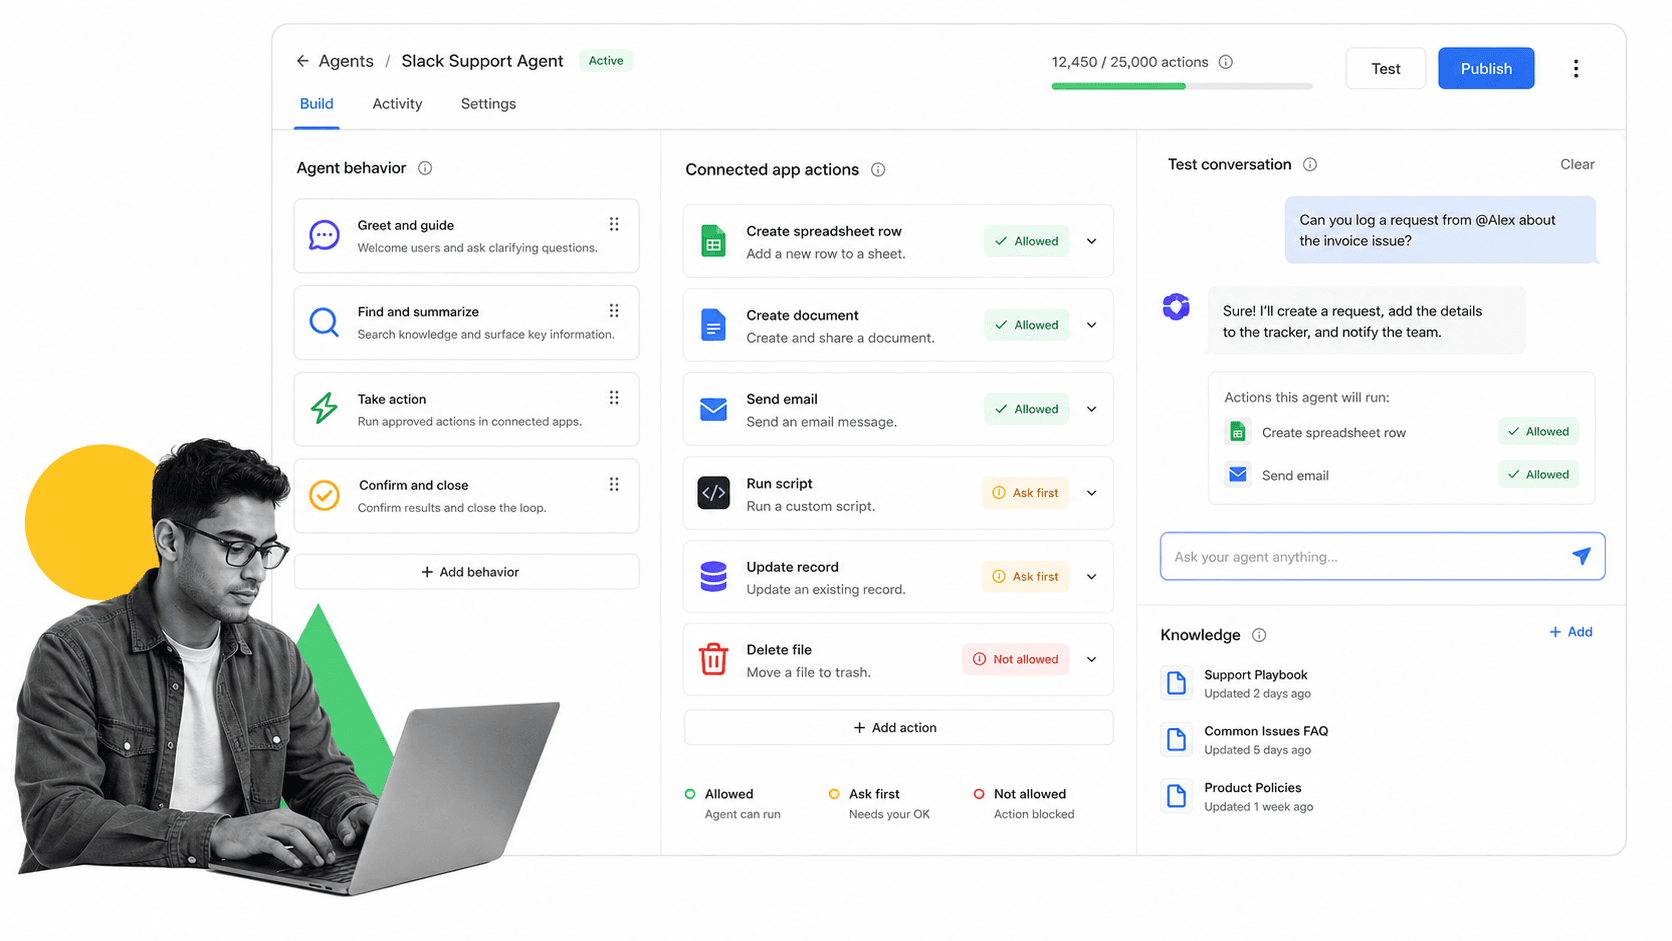Click the Product Policies file icon
The image size is (1672, 941).
1176,796
